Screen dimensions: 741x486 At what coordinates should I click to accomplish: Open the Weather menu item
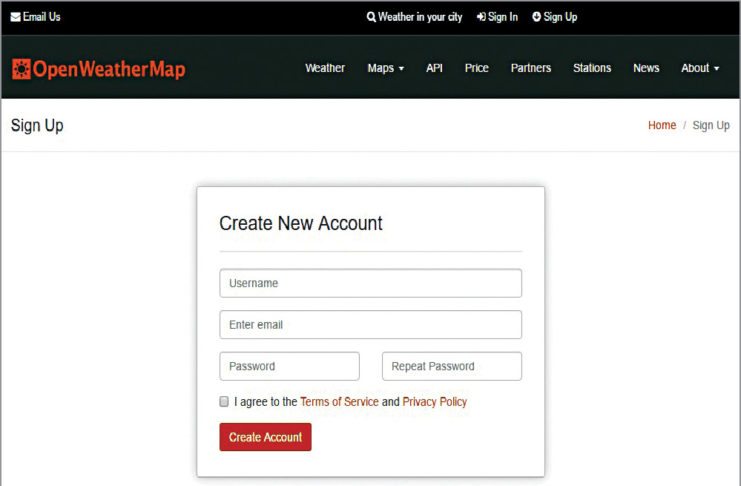pyautogui.click(x=325, y=68)
